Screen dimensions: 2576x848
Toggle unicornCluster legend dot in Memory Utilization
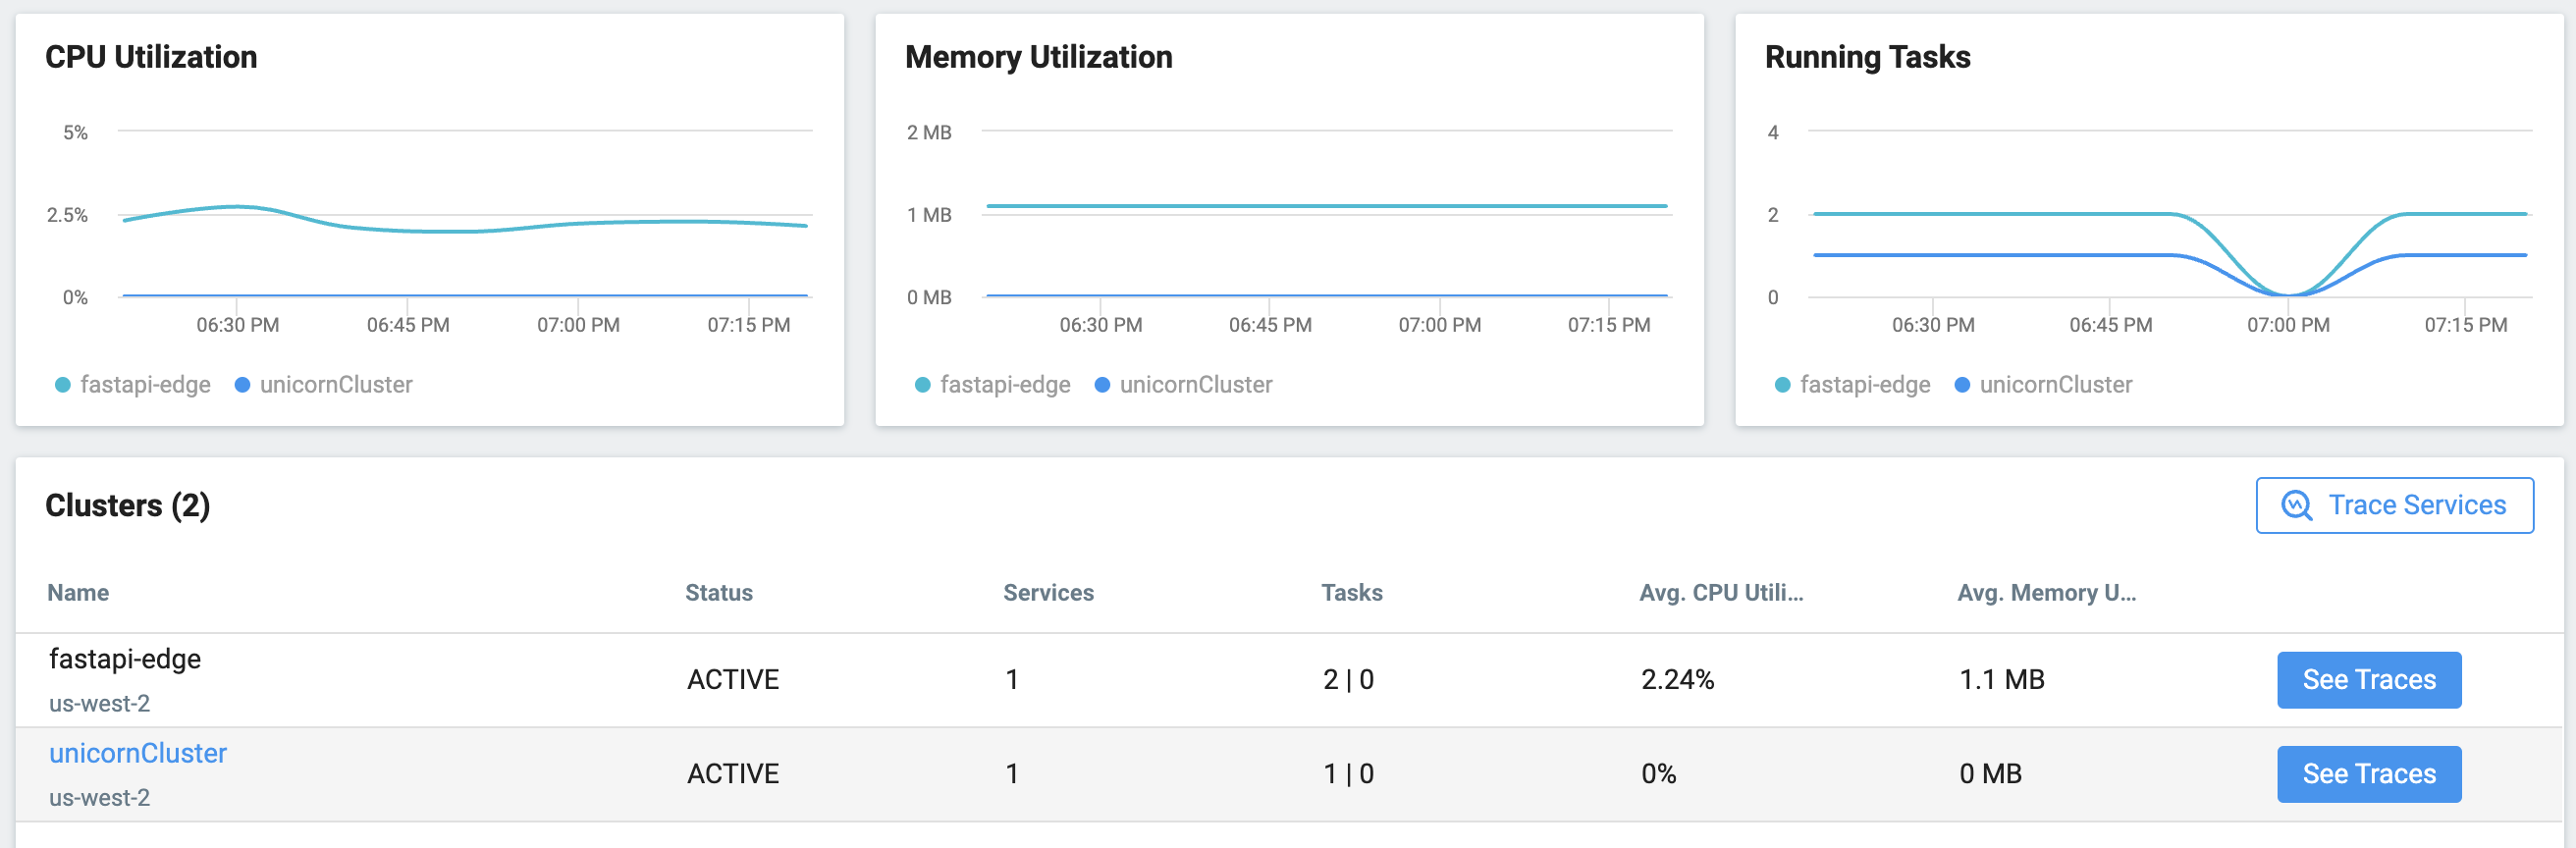pyautogui.click(x=1102, y=385)
